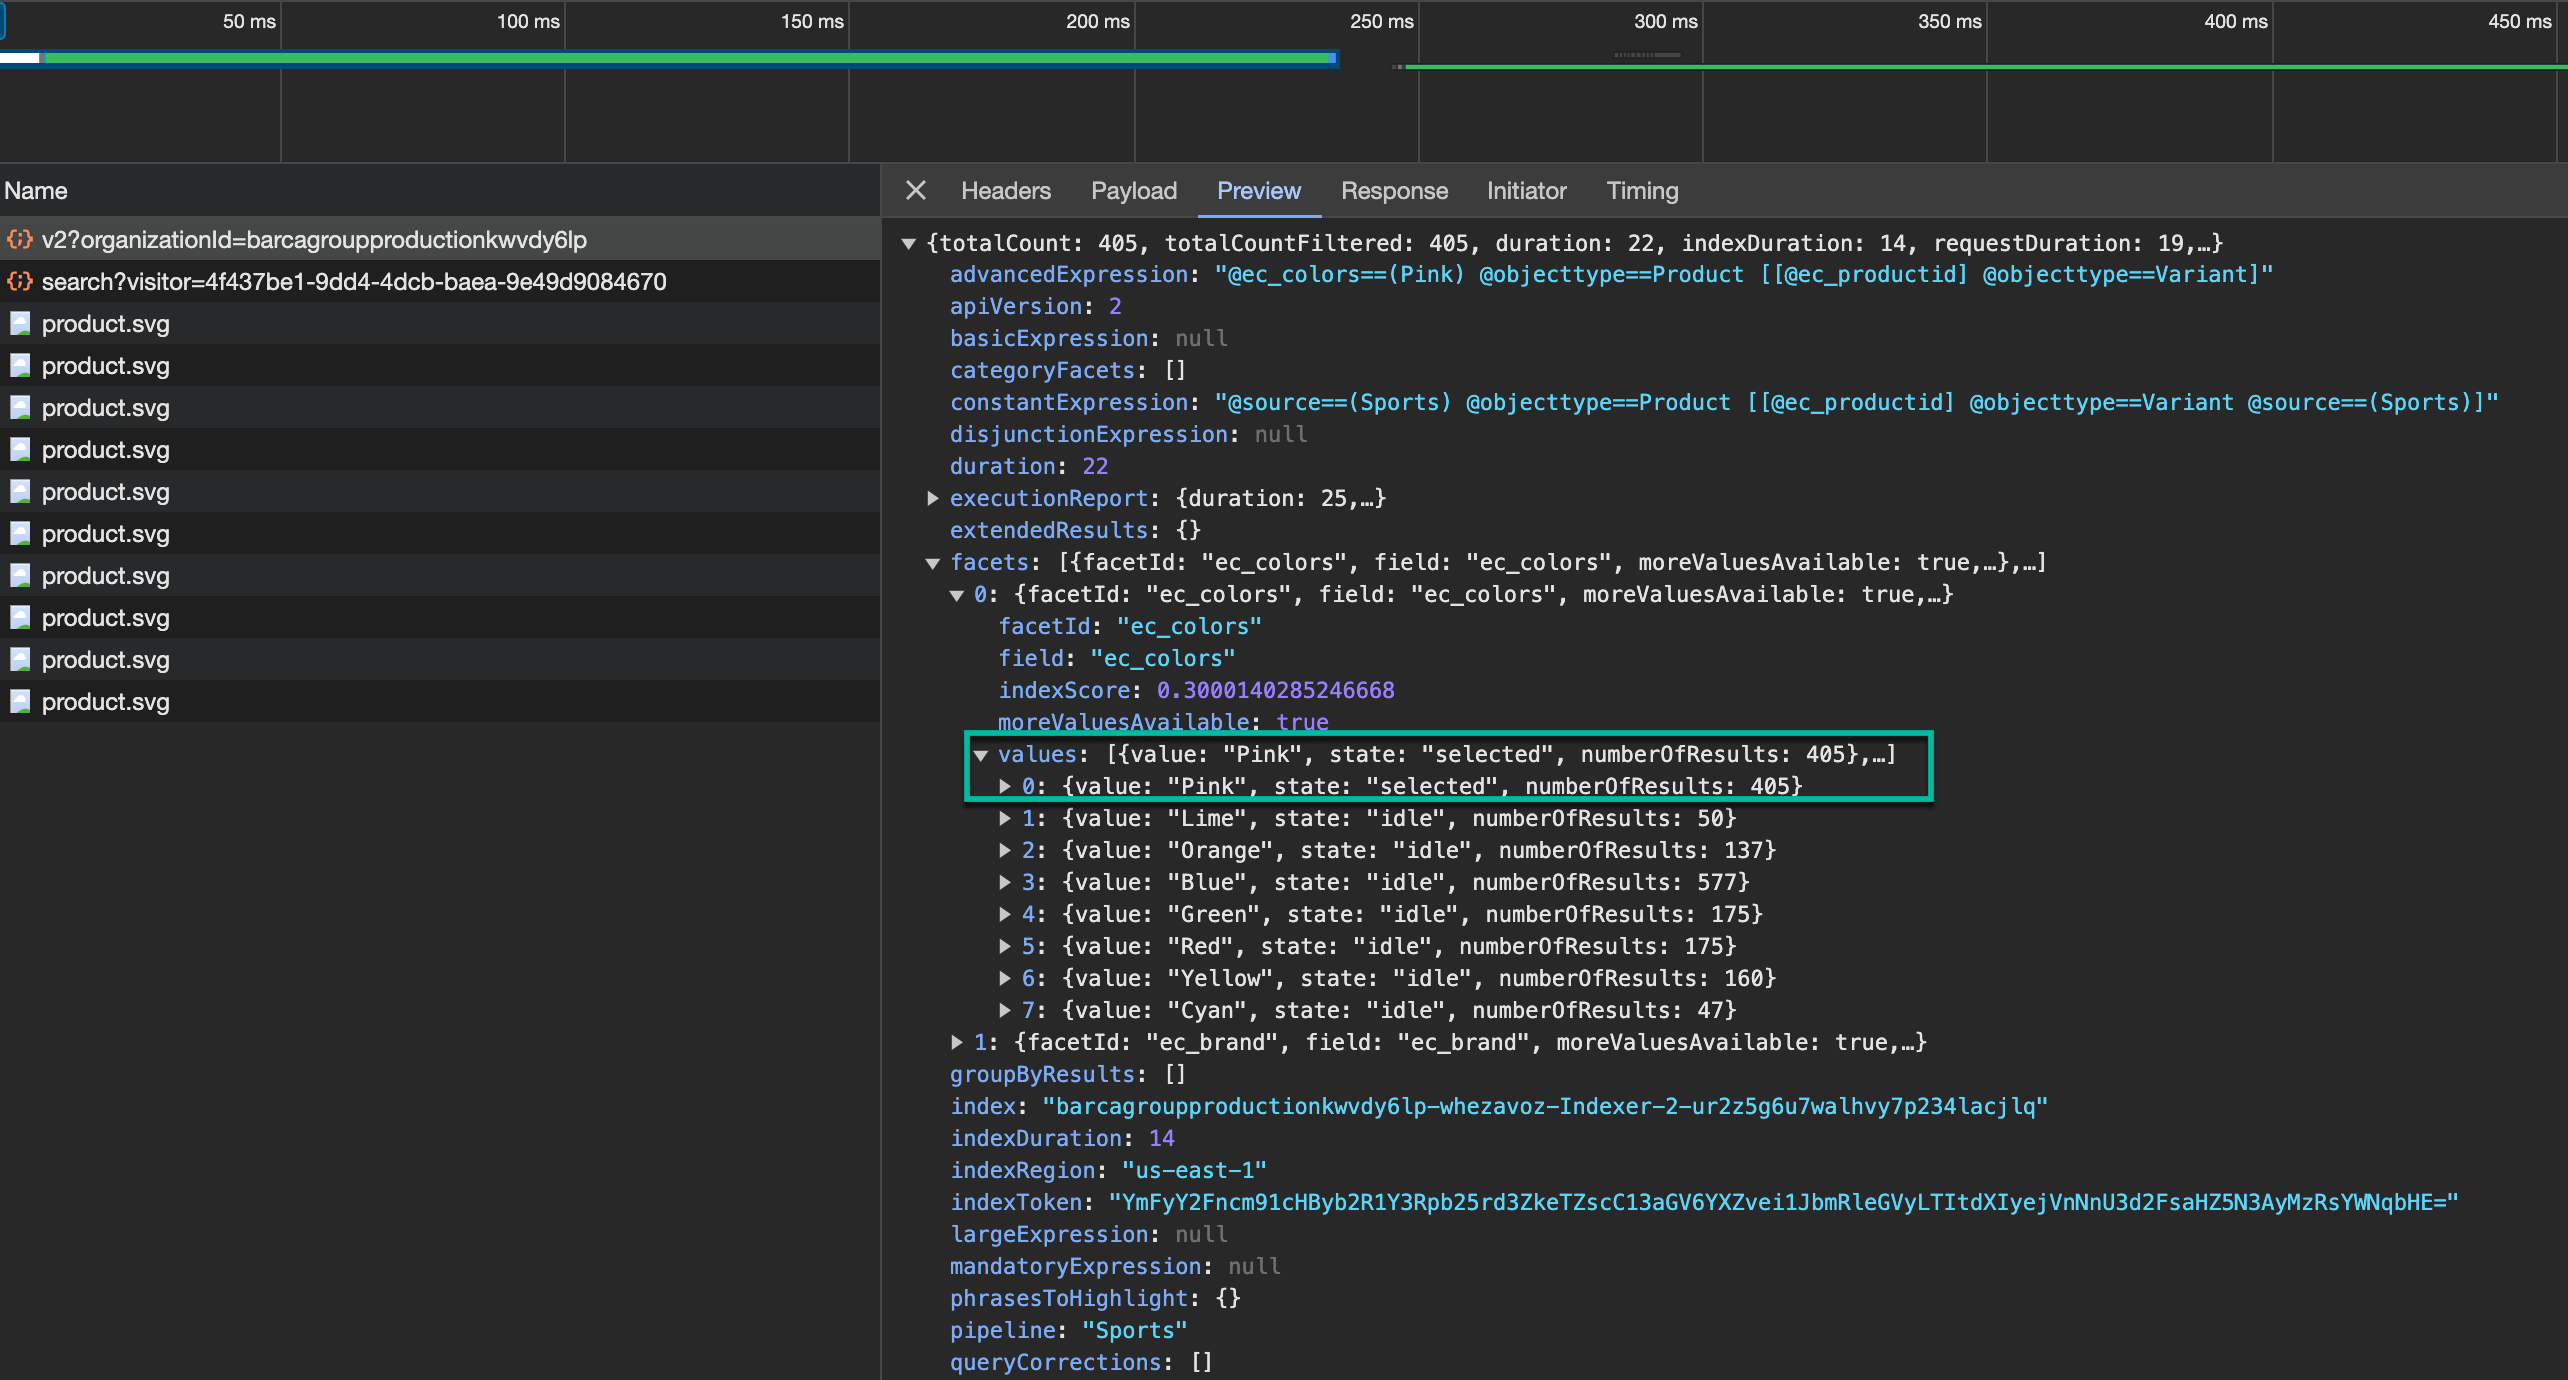Screen dimensions: 2568x1380
Task: Click the 200 ms timeline marker
Action: [x=1097, y=21]
